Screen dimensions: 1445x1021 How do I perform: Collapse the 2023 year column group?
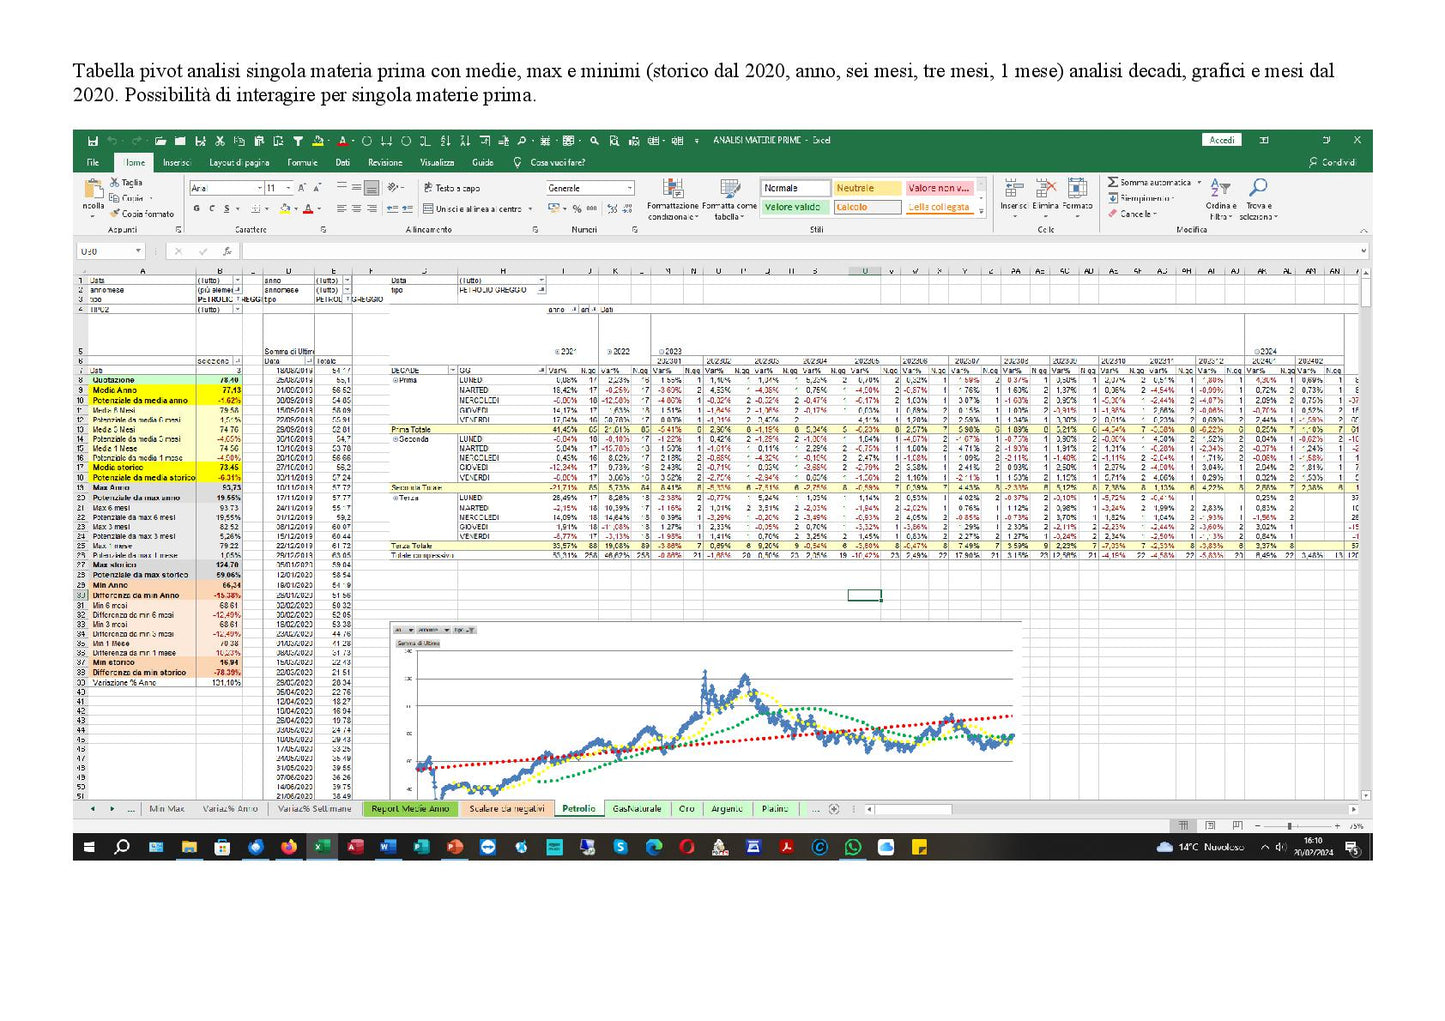662,352
